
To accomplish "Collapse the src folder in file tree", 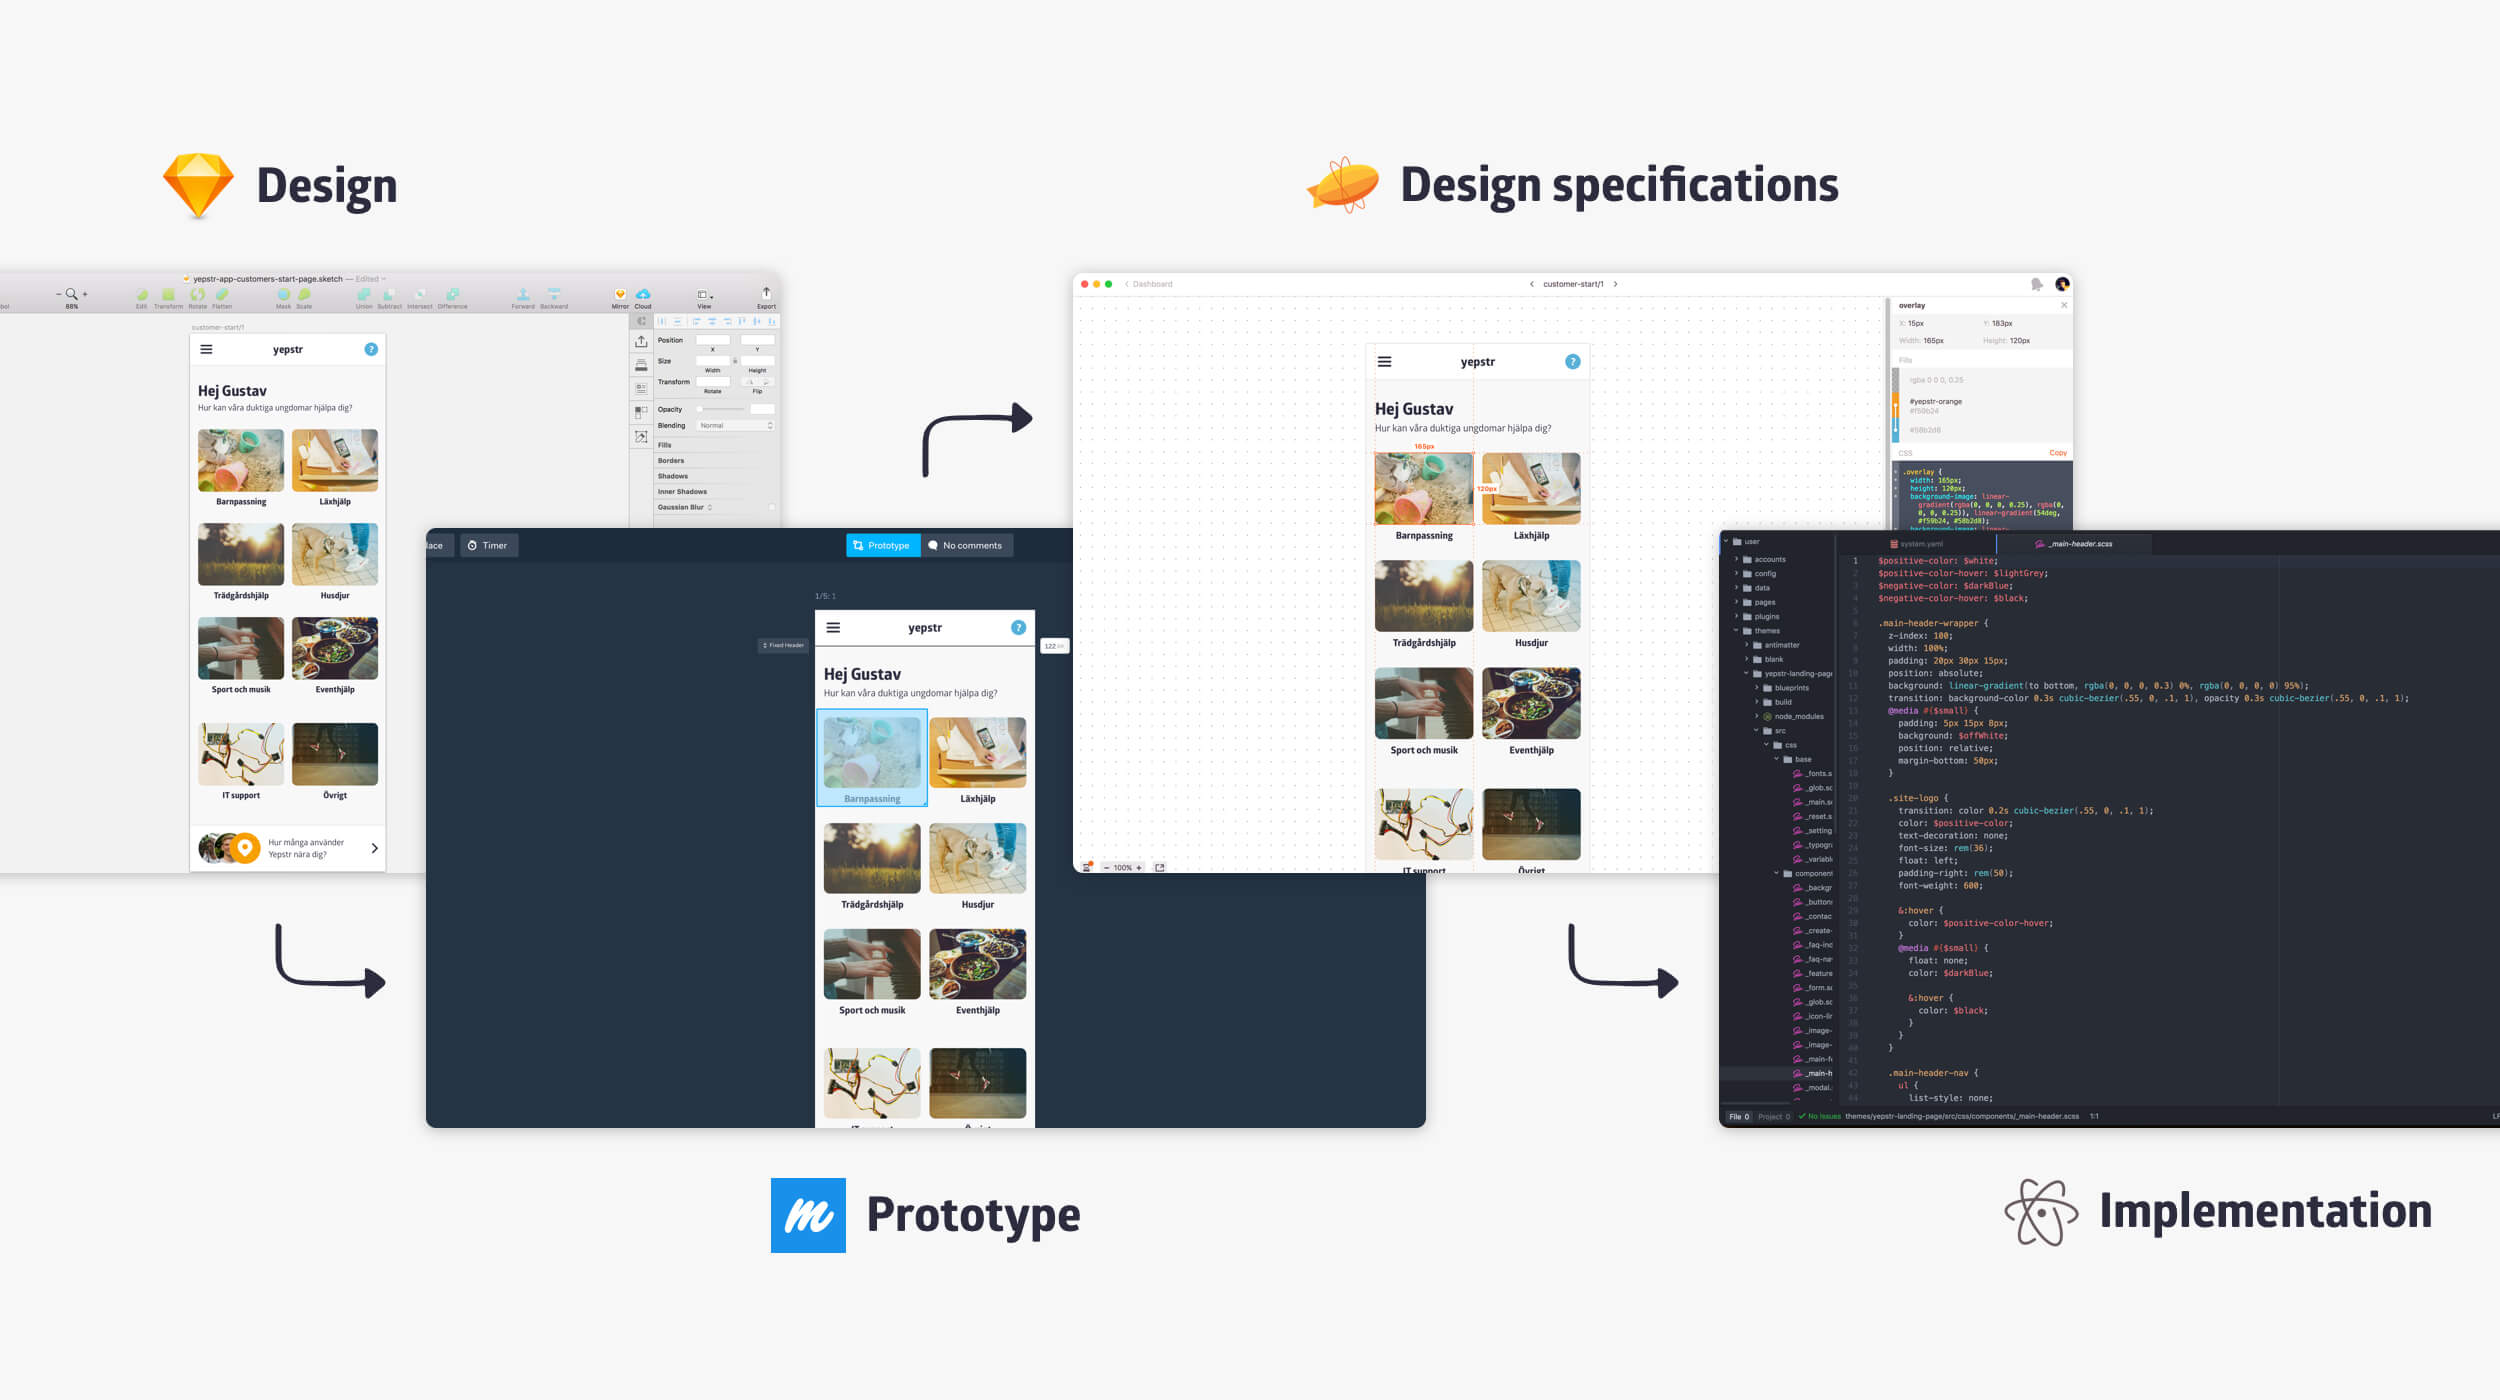I will [x=1757, y=731].
